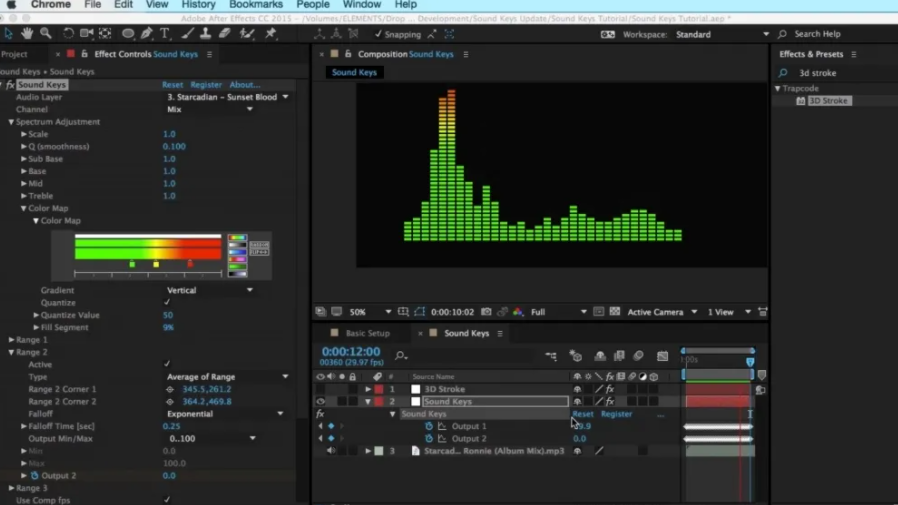
Task: Open the 50% magnification dropdown
Action: (x=370, y=312)
